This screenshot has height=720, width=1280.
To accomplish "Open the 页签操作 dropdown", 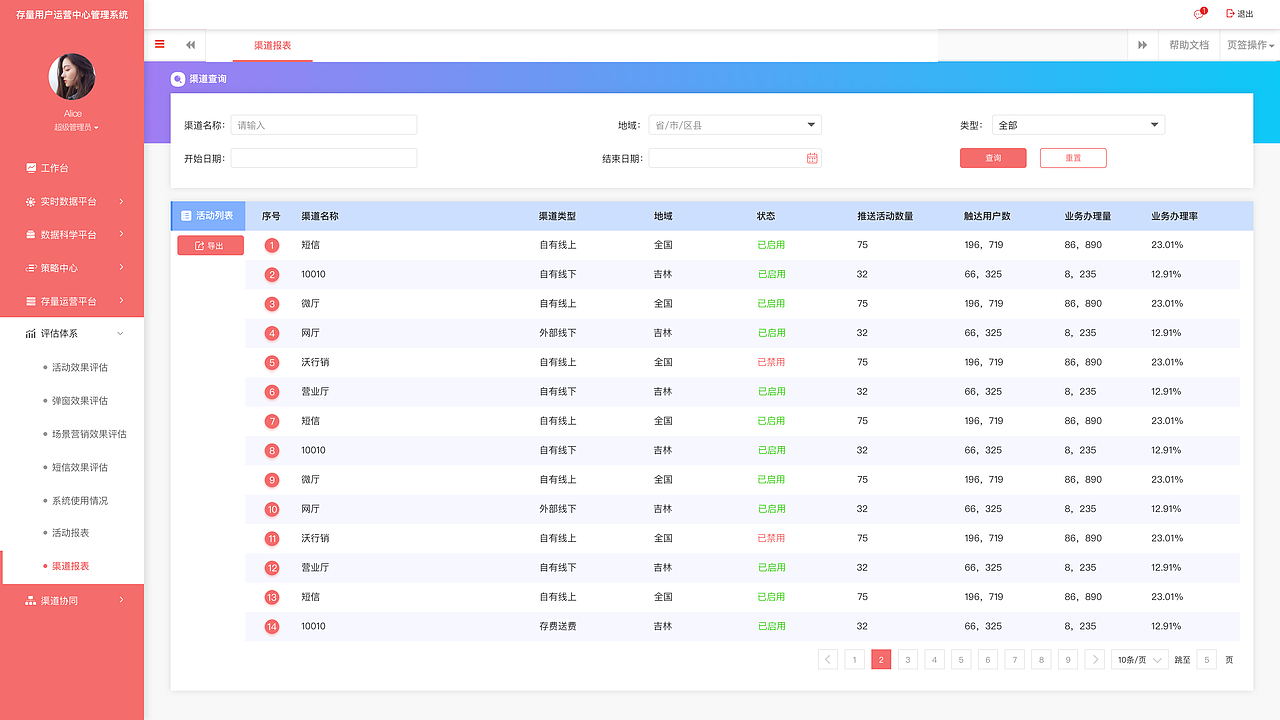I will [x=1250, y=45].
